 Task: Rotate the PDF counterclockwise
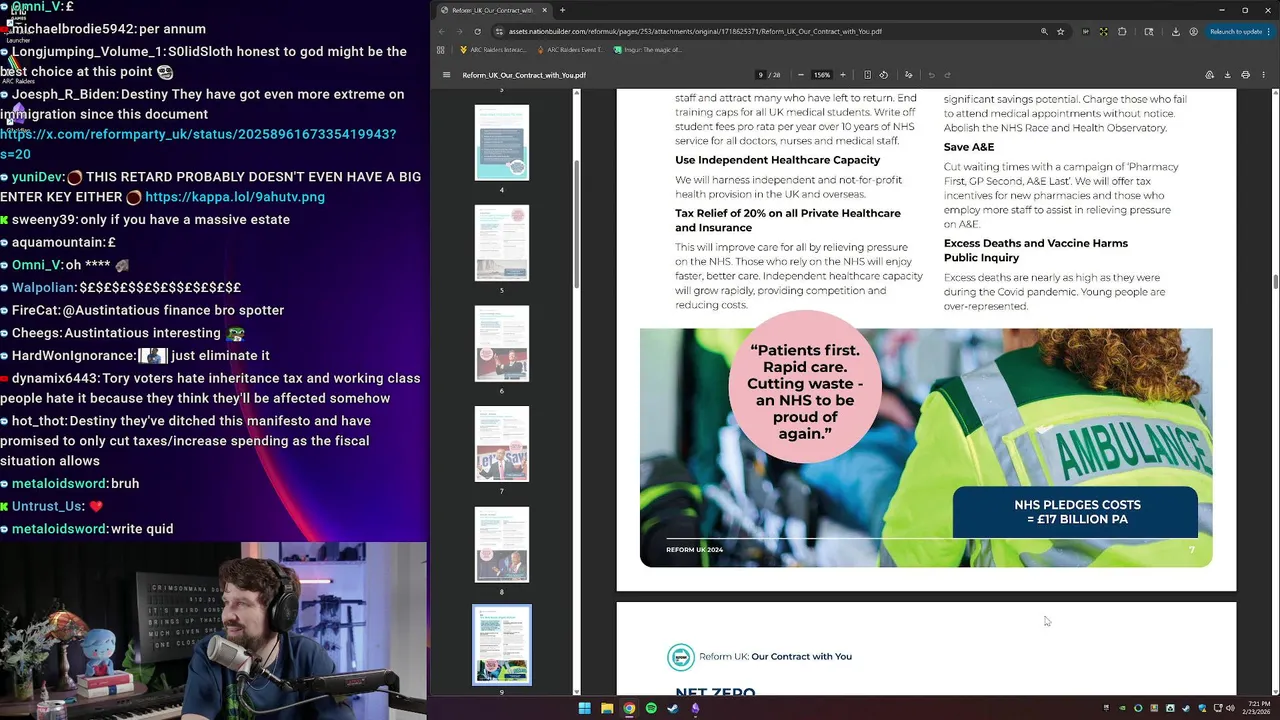pyautogui.click(x=883, y=75)
